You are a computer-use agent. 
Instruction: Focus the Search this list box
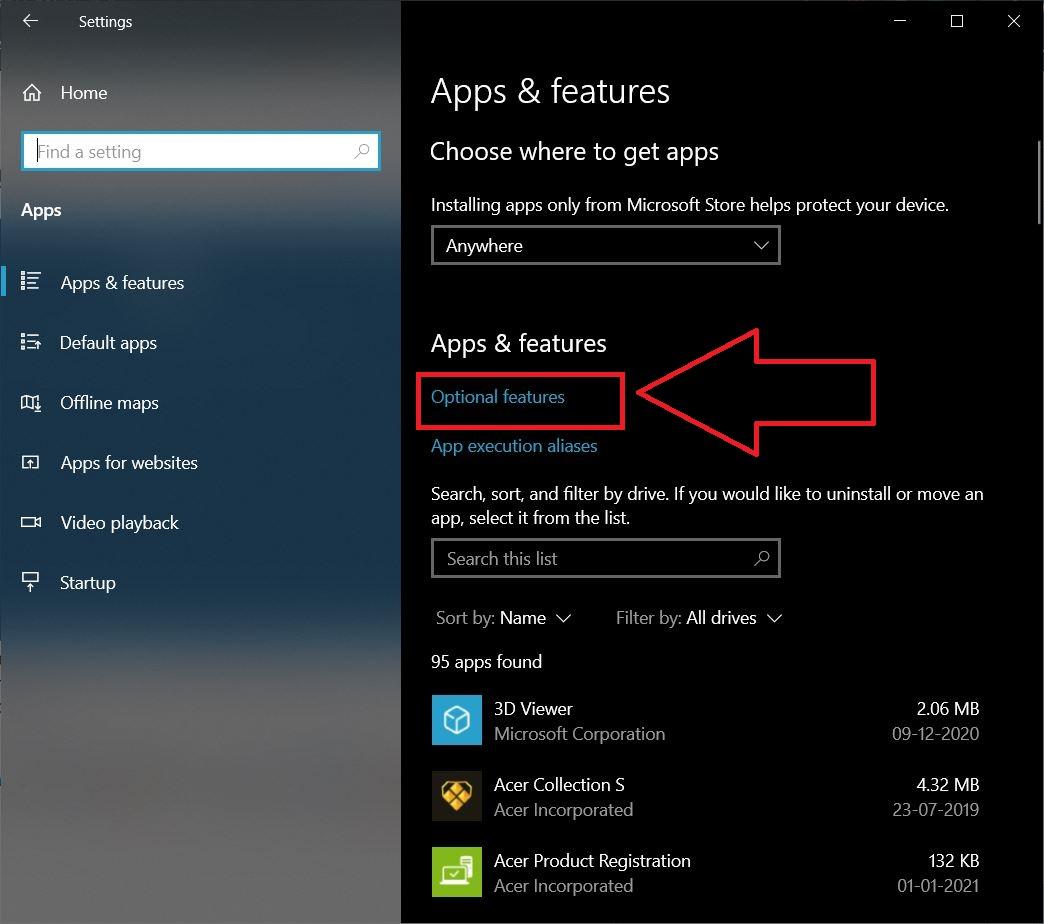[x=605, y=558]
